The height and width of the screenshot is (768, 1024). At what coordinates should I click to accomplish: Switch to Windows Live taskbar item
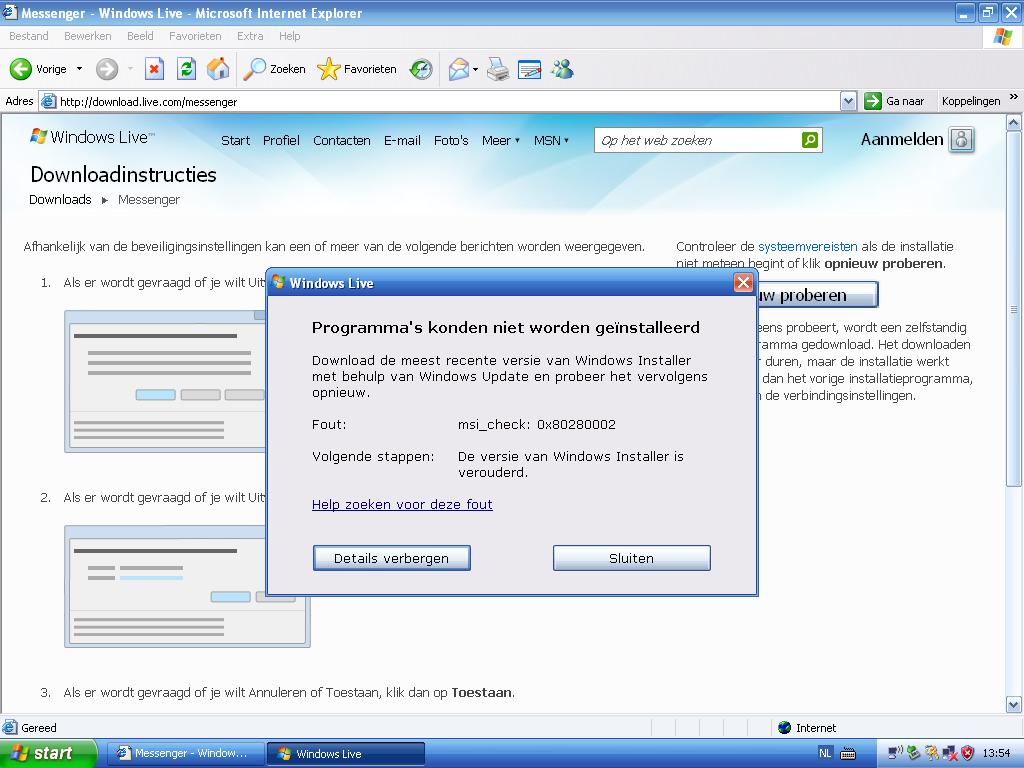click(345, 754)
